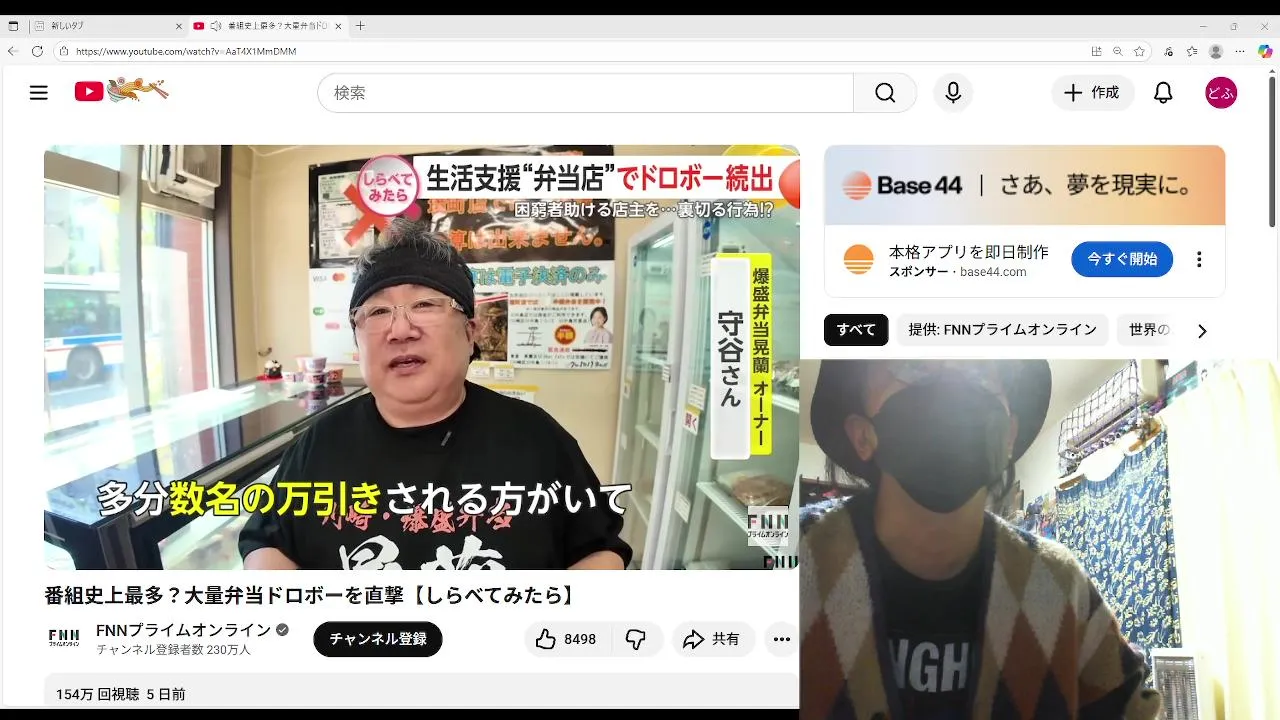
Task: Open the browser extensions icon
Action: tap(1168, 51)
